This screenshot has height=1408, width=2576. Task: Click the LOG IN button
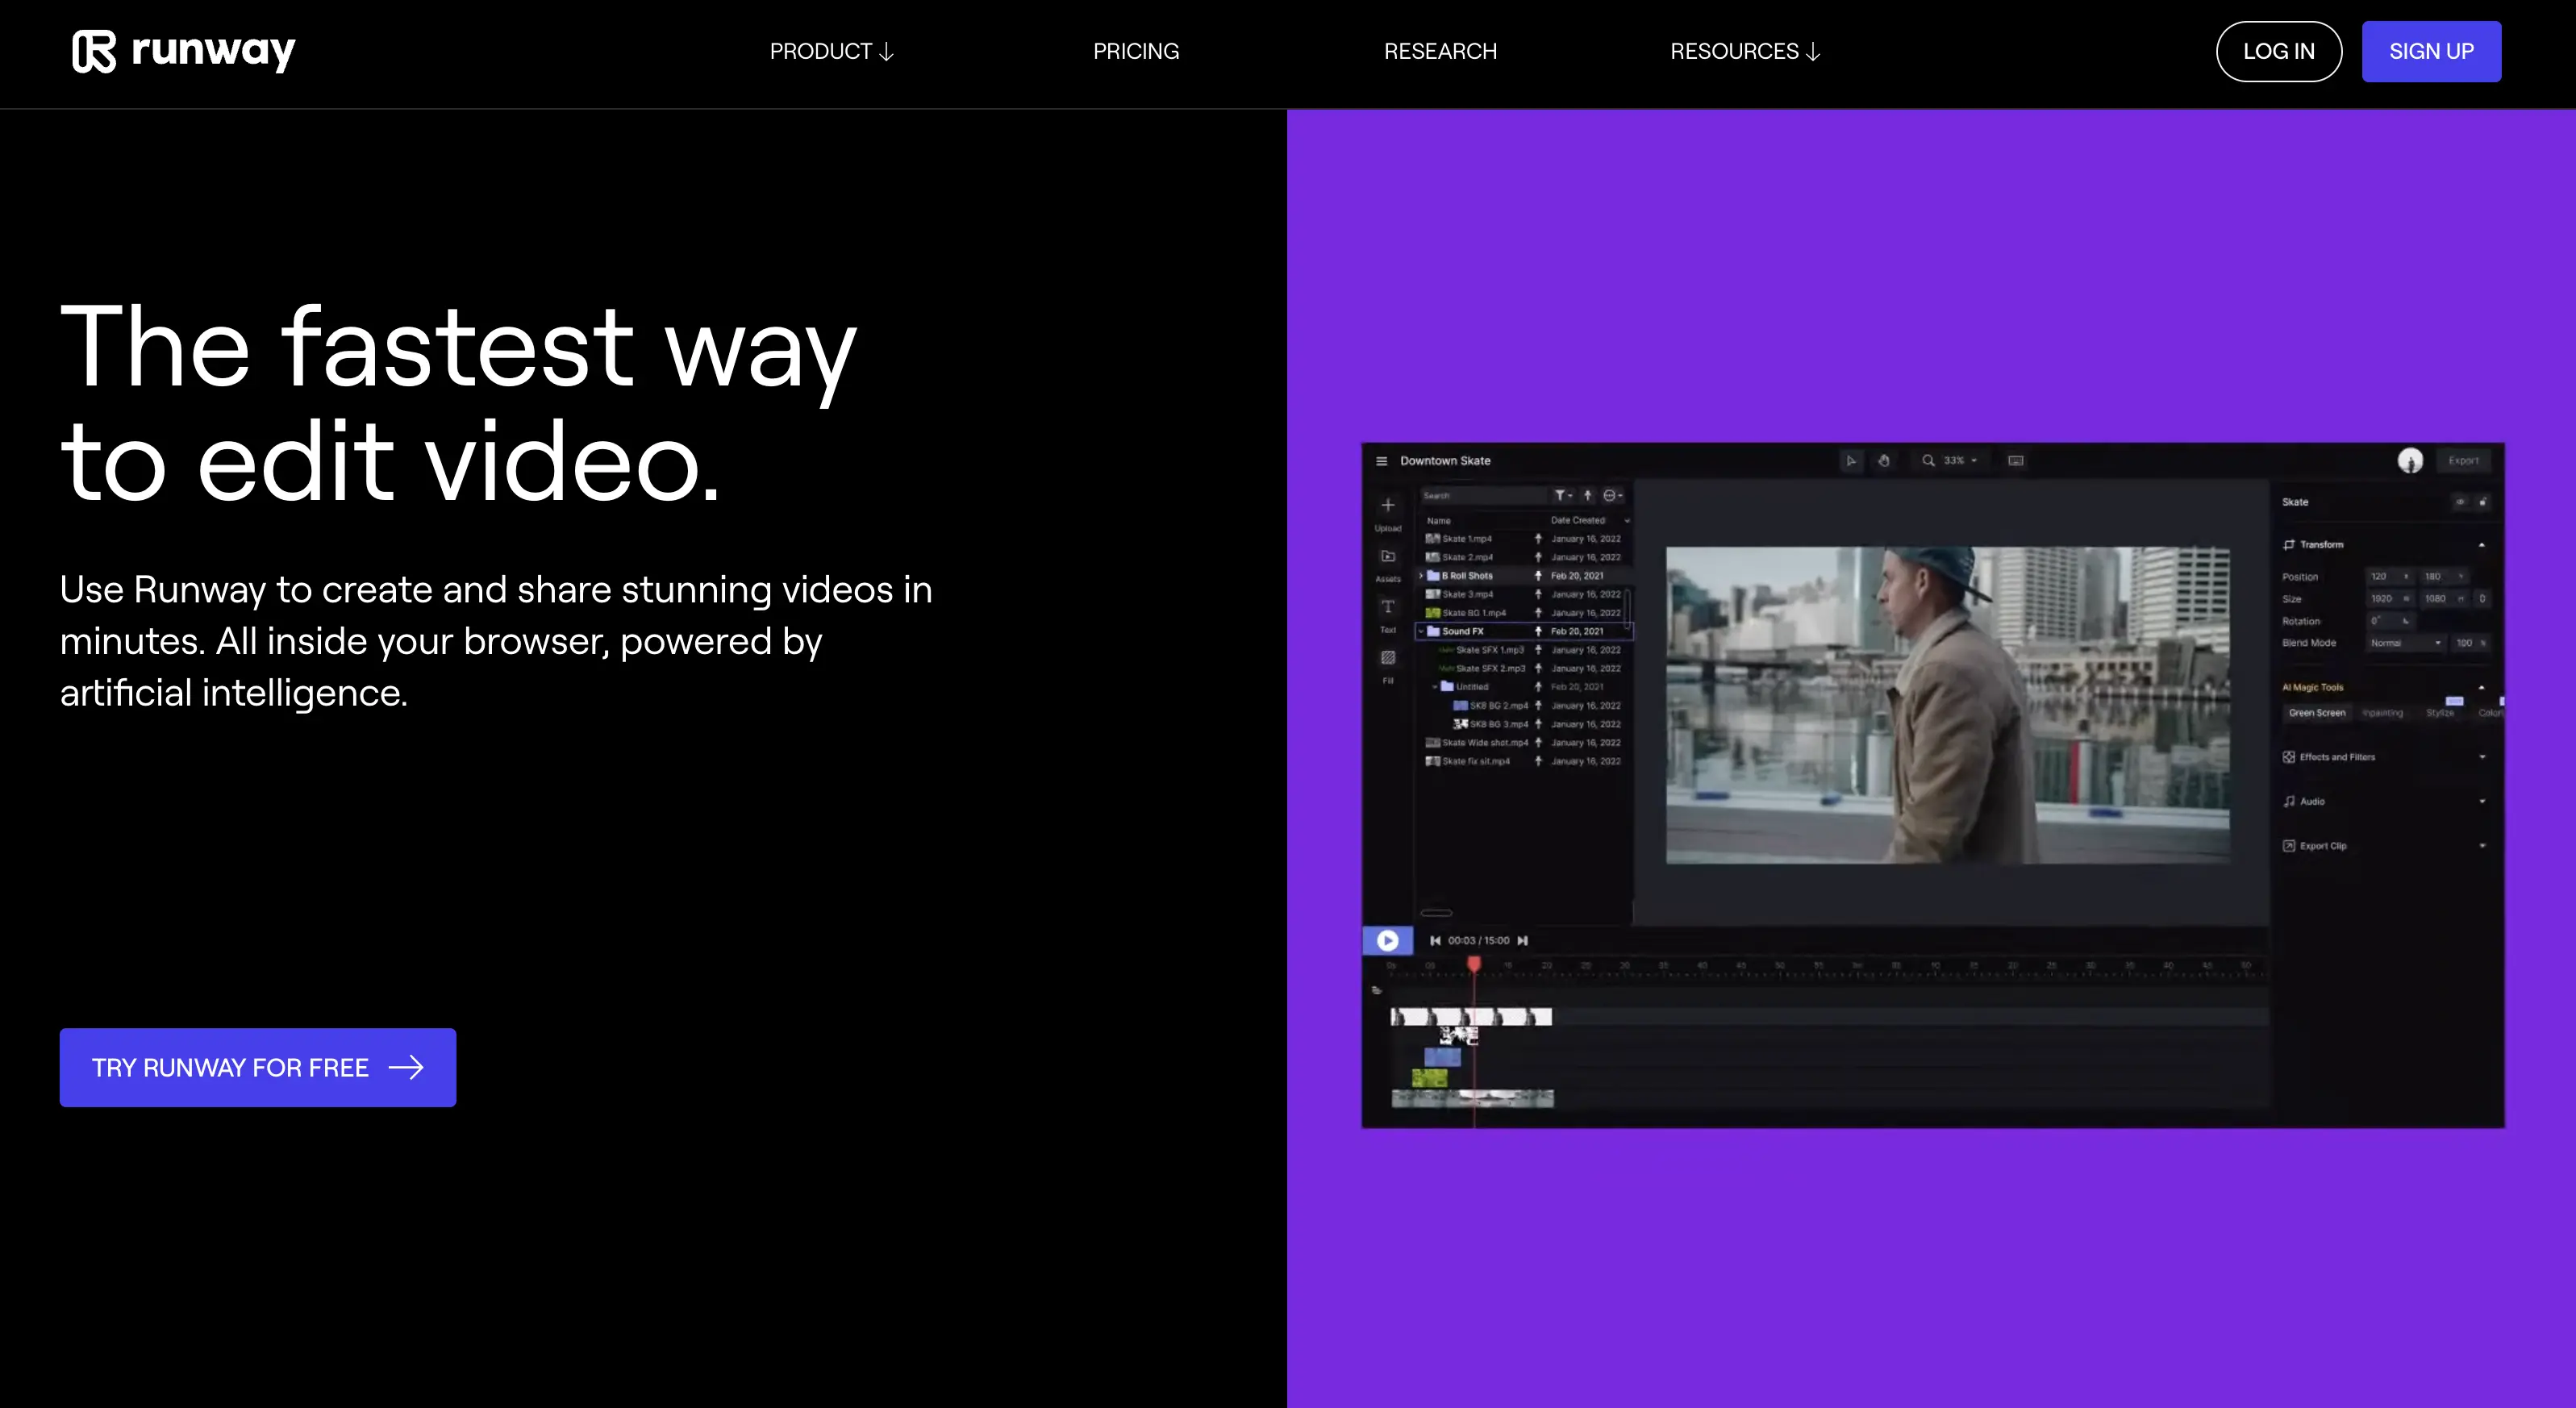(x=2278, y=51)
